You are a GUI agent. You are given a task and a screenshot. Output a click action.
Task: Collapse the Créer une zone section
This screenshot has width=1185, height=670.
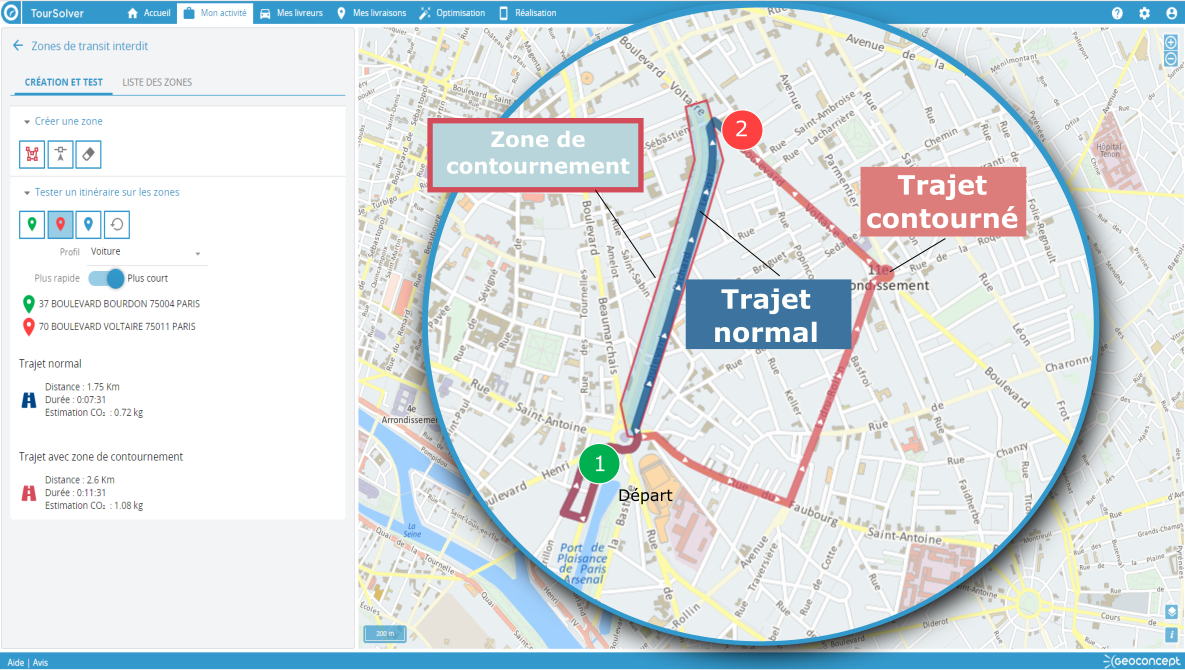point(27,121)
